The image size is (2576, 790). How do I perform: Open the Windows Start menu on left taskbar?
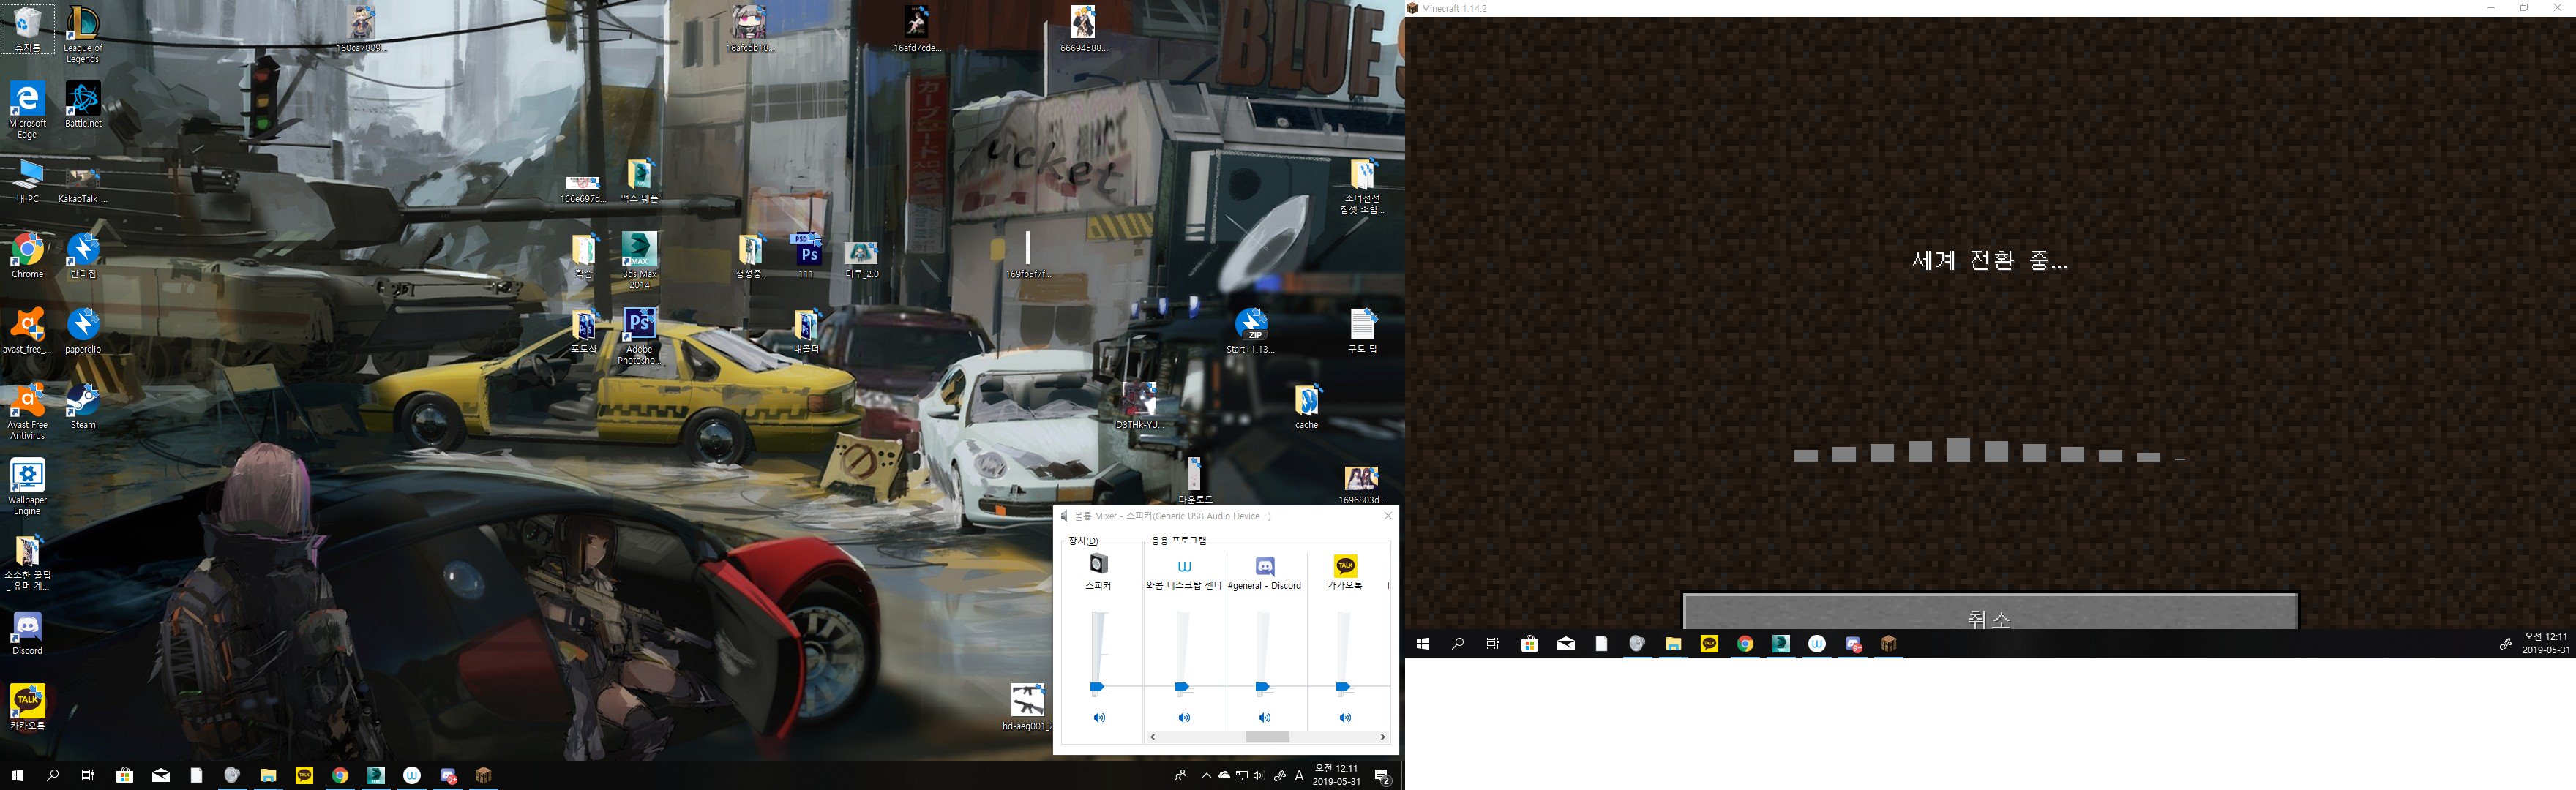point(17,775)
